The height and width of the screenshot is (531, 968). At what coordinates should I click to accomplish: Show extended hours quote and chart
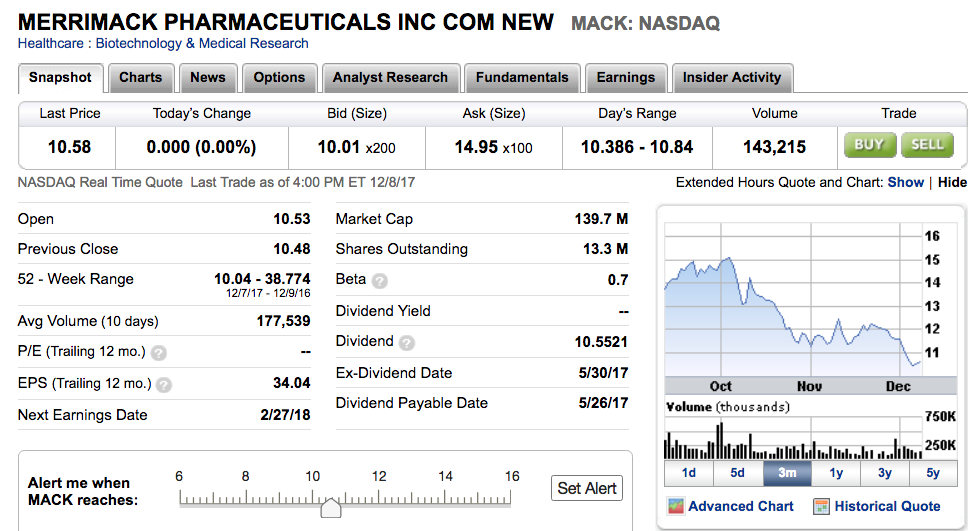pyautogui.click(x=905, y=182)
